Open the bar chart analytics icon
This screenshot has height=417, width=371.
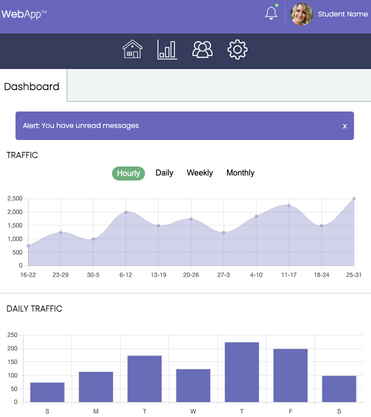coord(167,50)
